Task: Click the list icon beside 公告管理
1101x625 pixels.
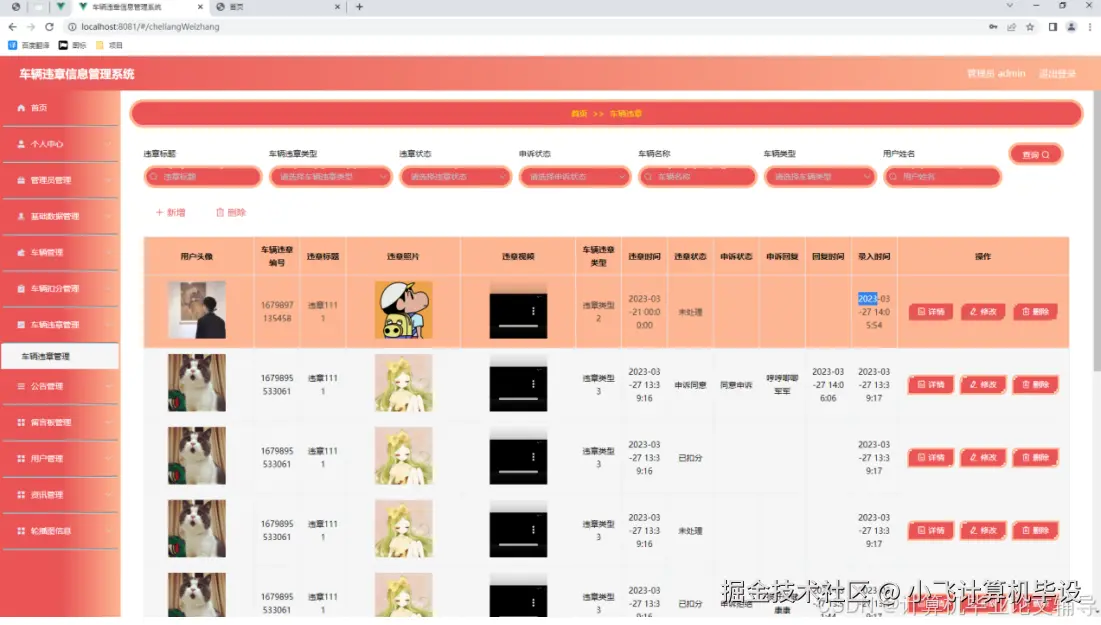Action: point(21,386)
